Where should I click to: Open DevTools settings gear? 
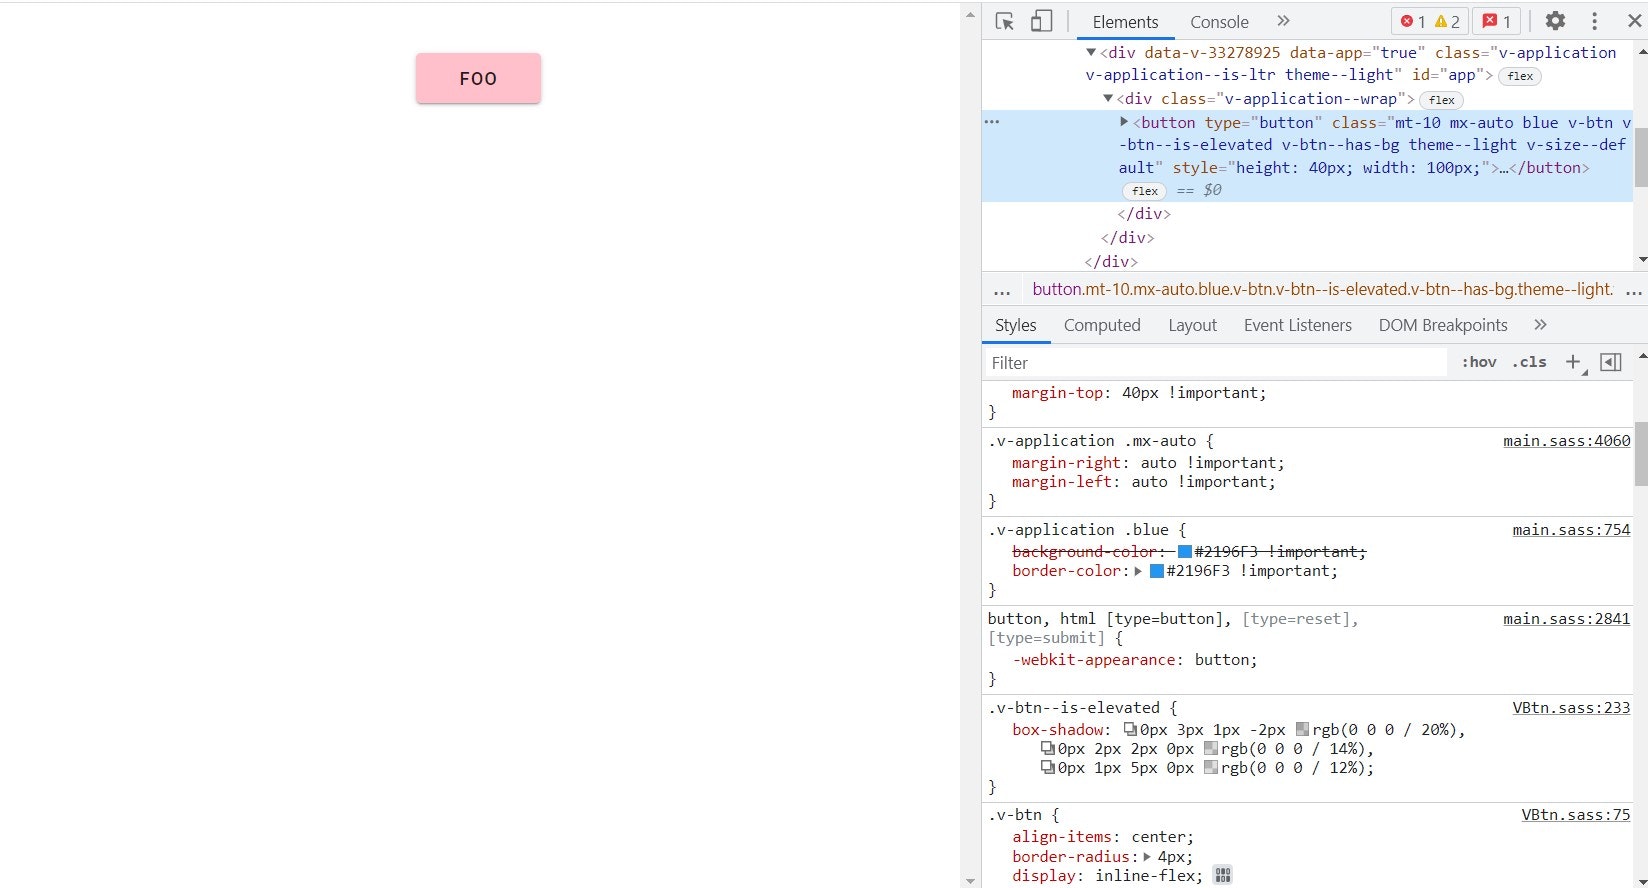tap(1555, 21)
